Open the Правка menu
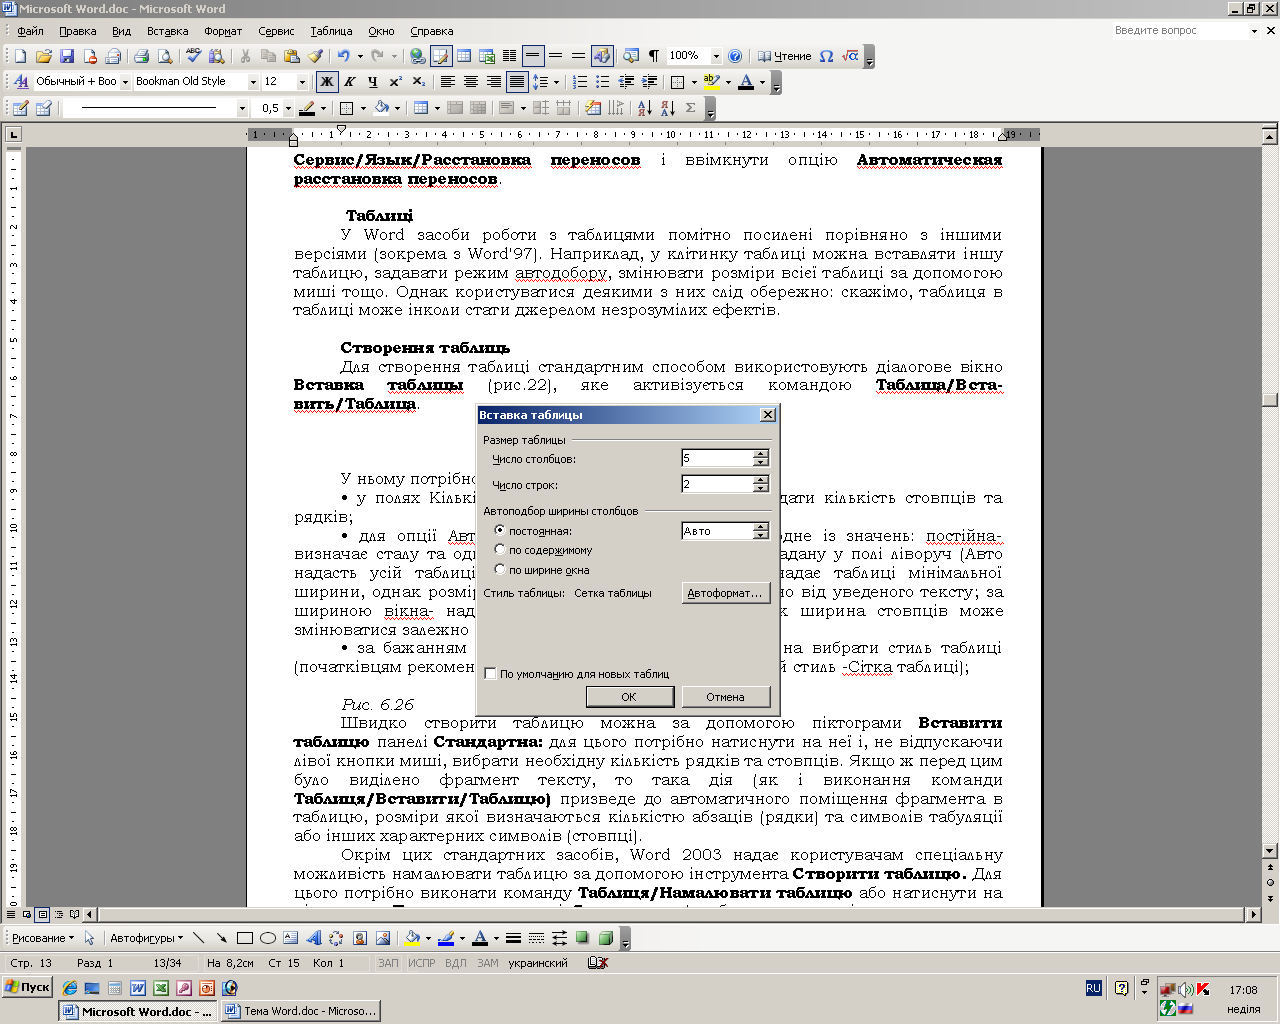Screen dimensions: 1280x1024 (77, 31)
